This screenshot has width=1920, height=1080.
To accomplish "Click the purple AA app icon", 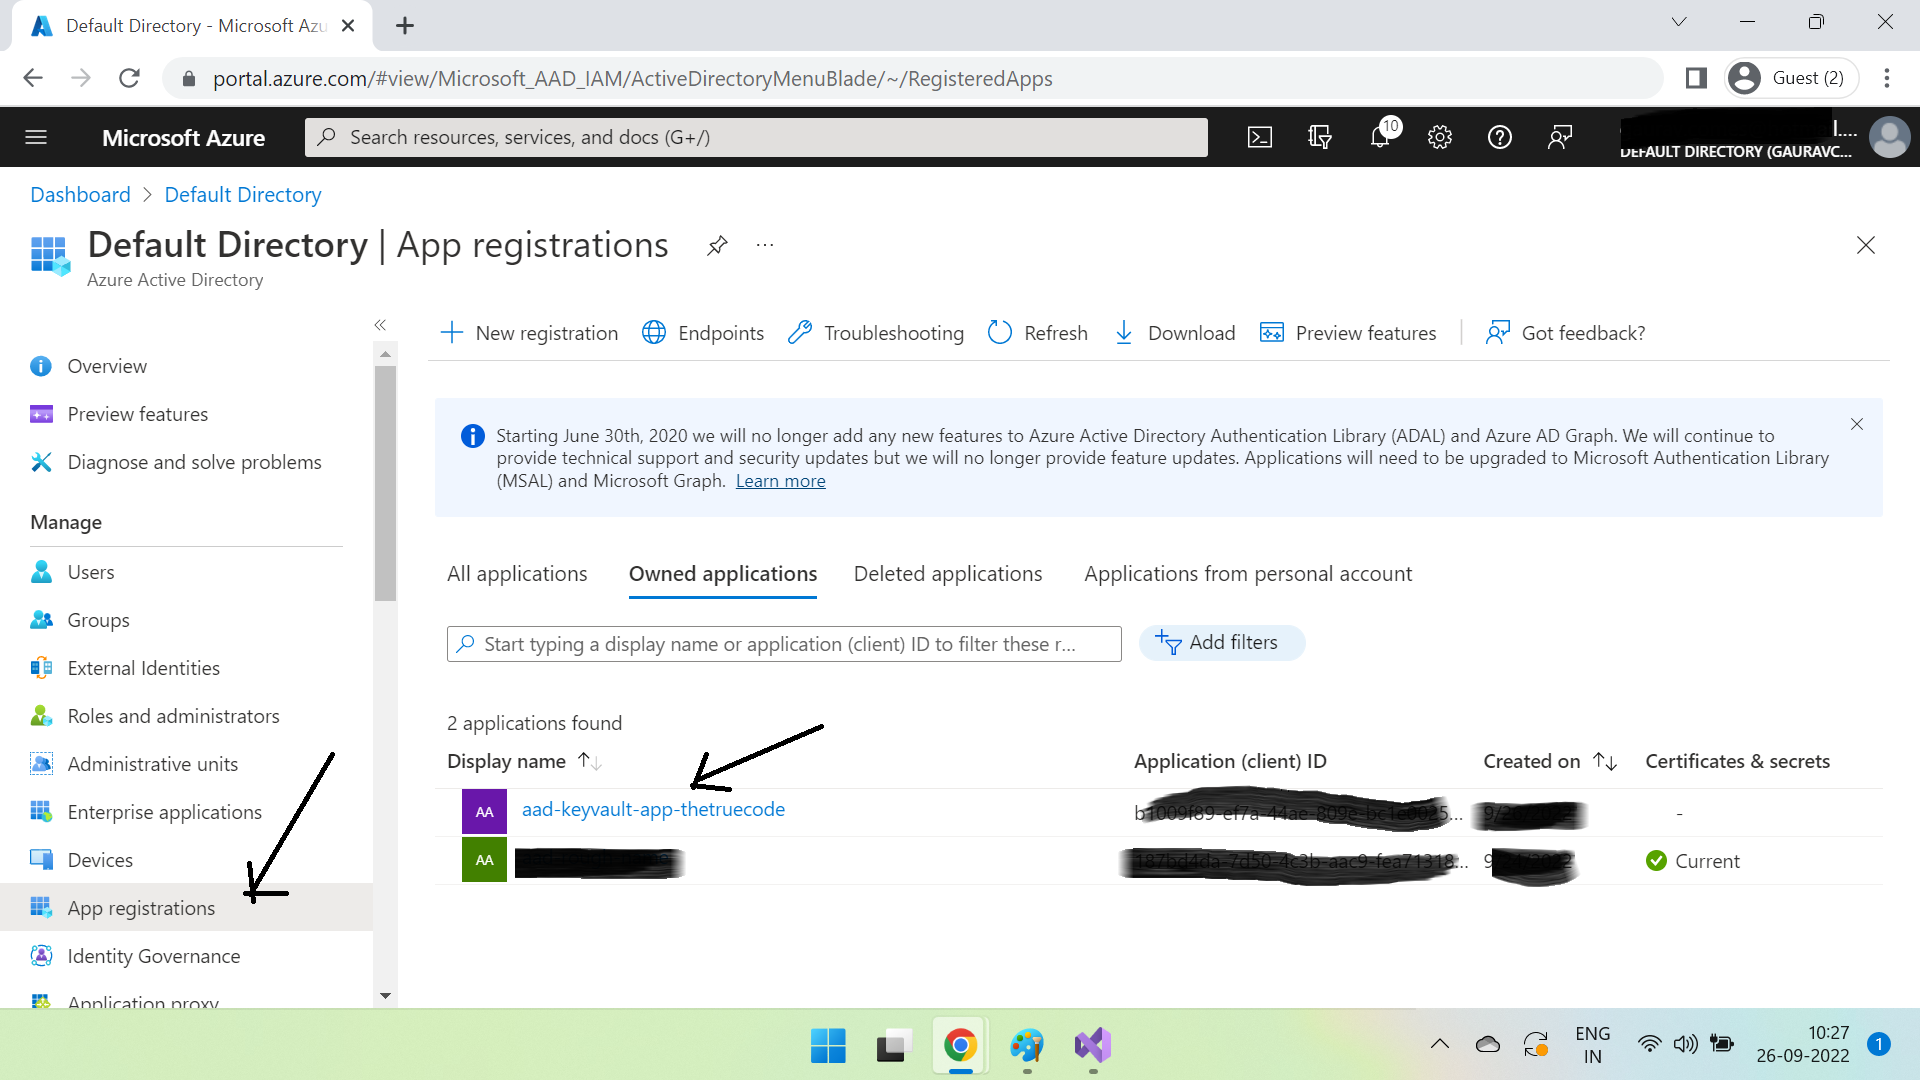I will click(x=484, y=812).
